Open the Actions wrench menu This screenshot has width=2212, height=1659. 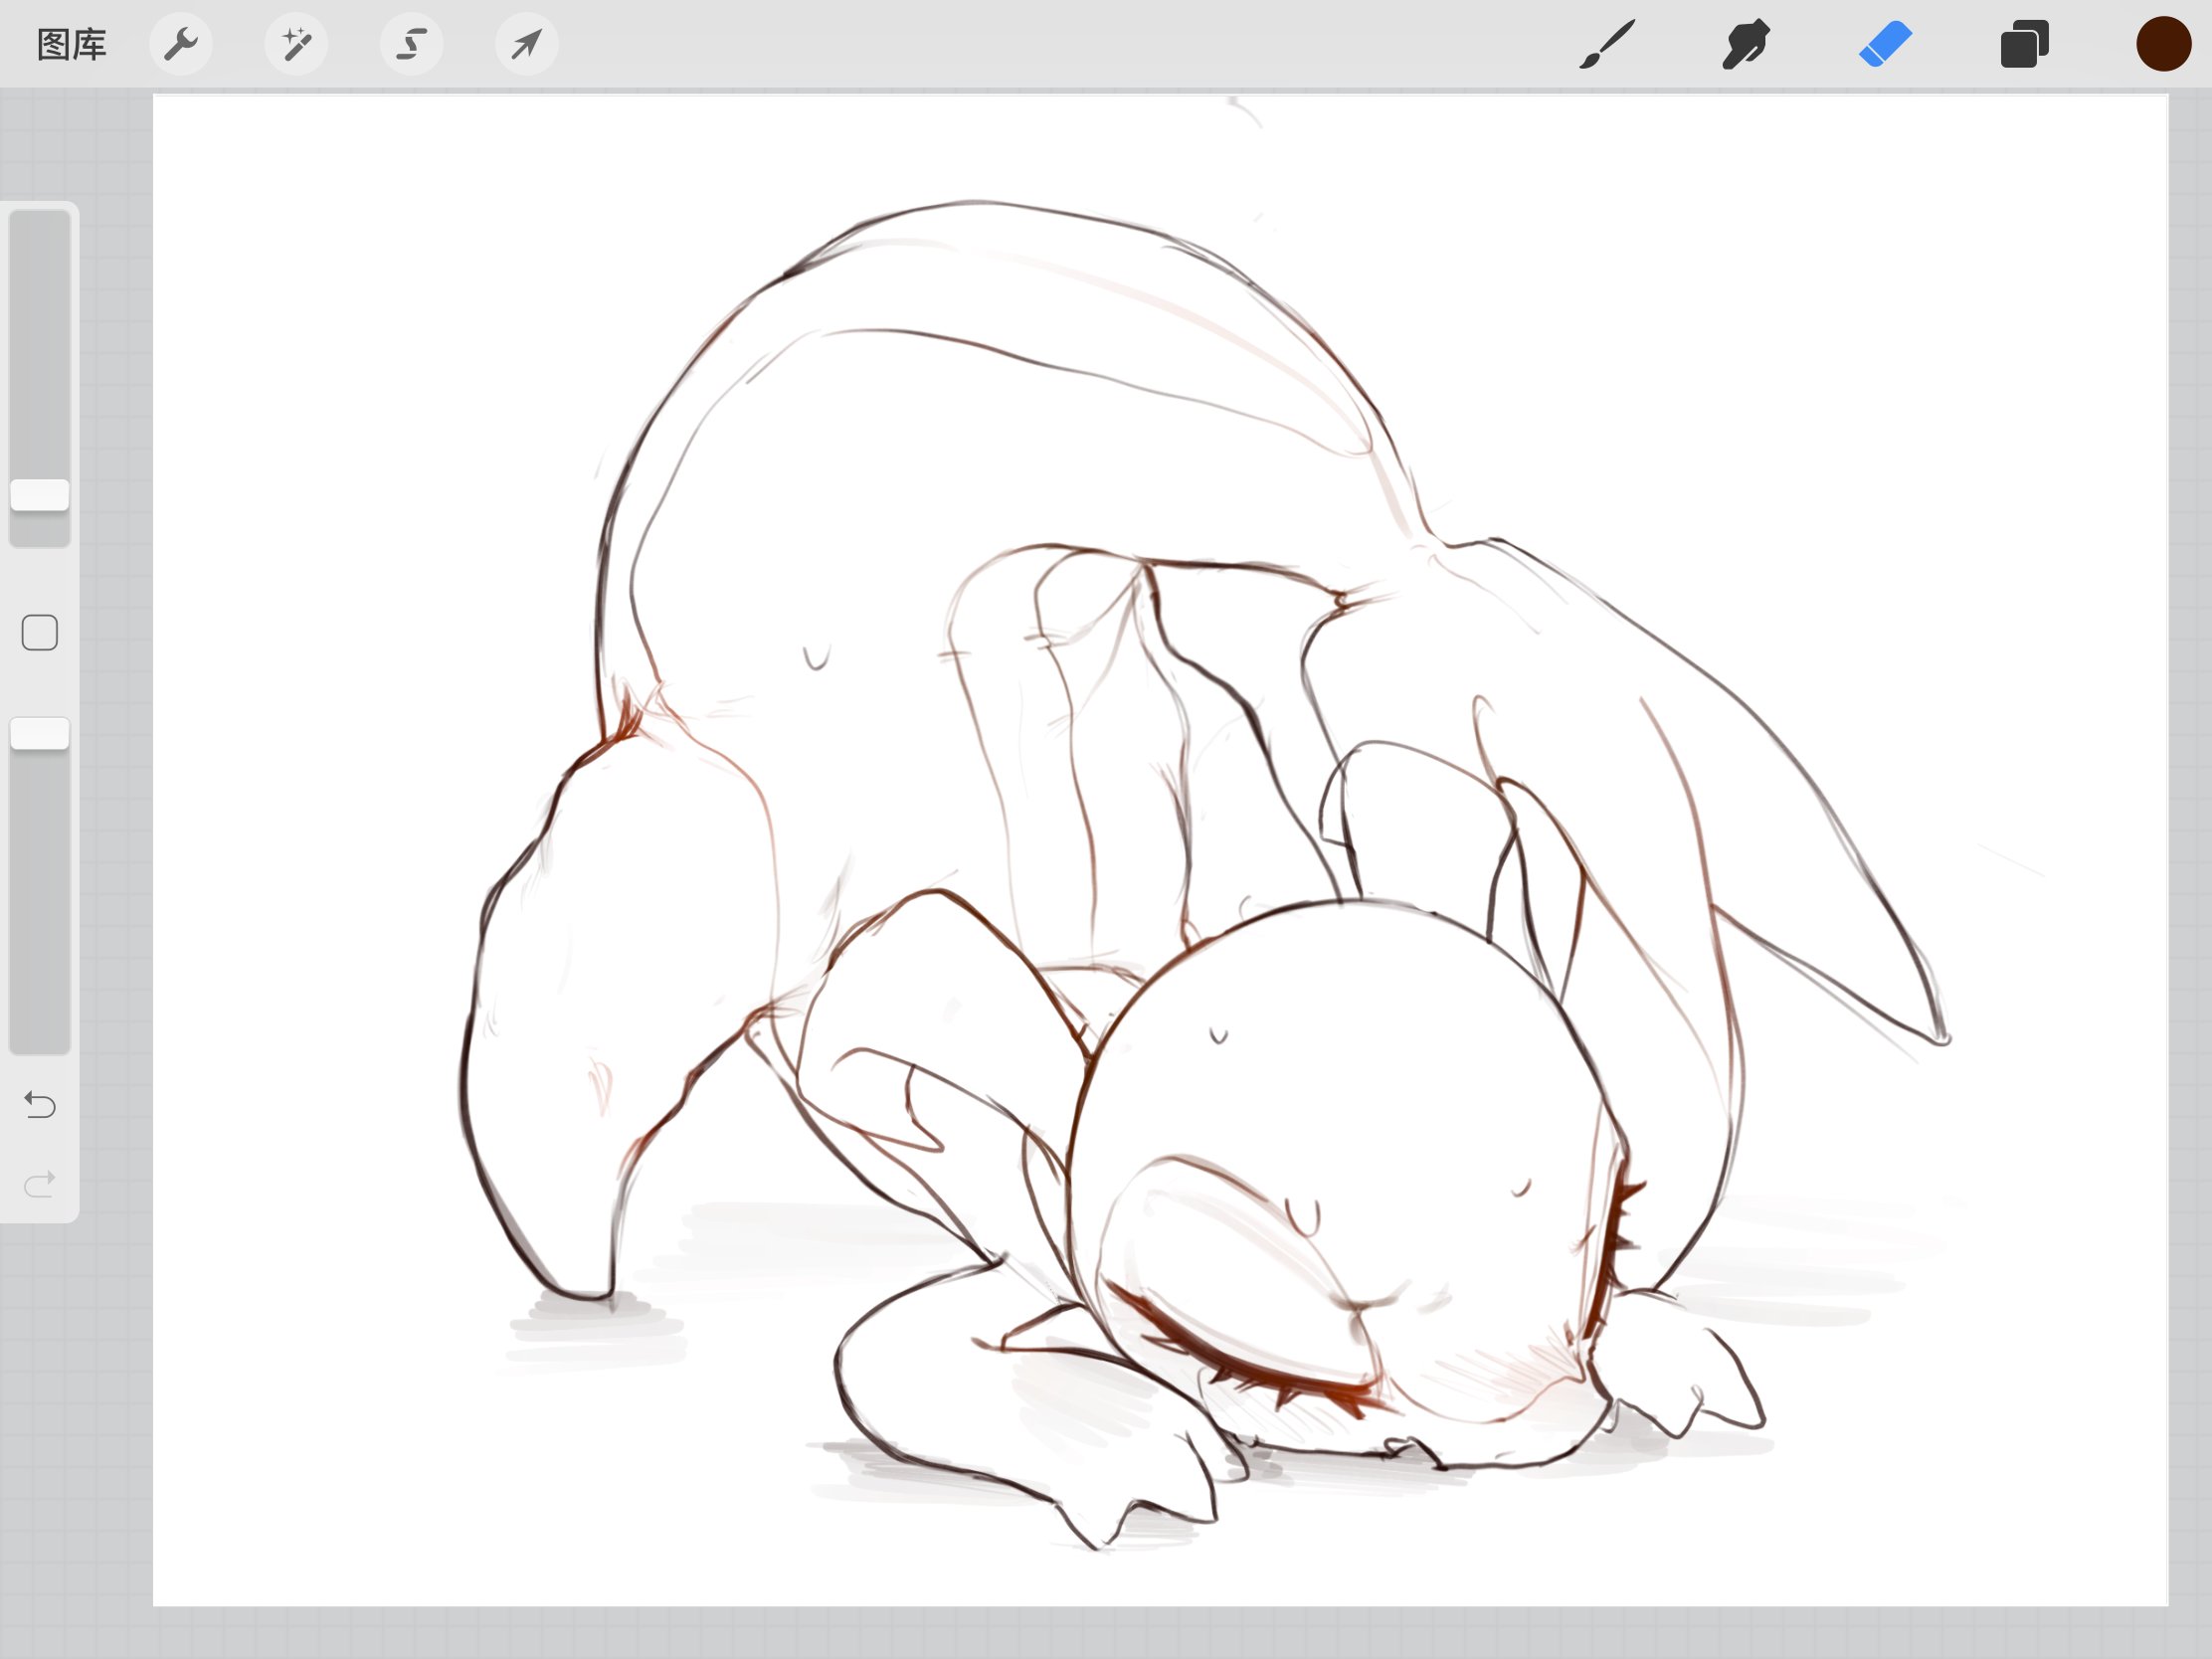(181, 45)
